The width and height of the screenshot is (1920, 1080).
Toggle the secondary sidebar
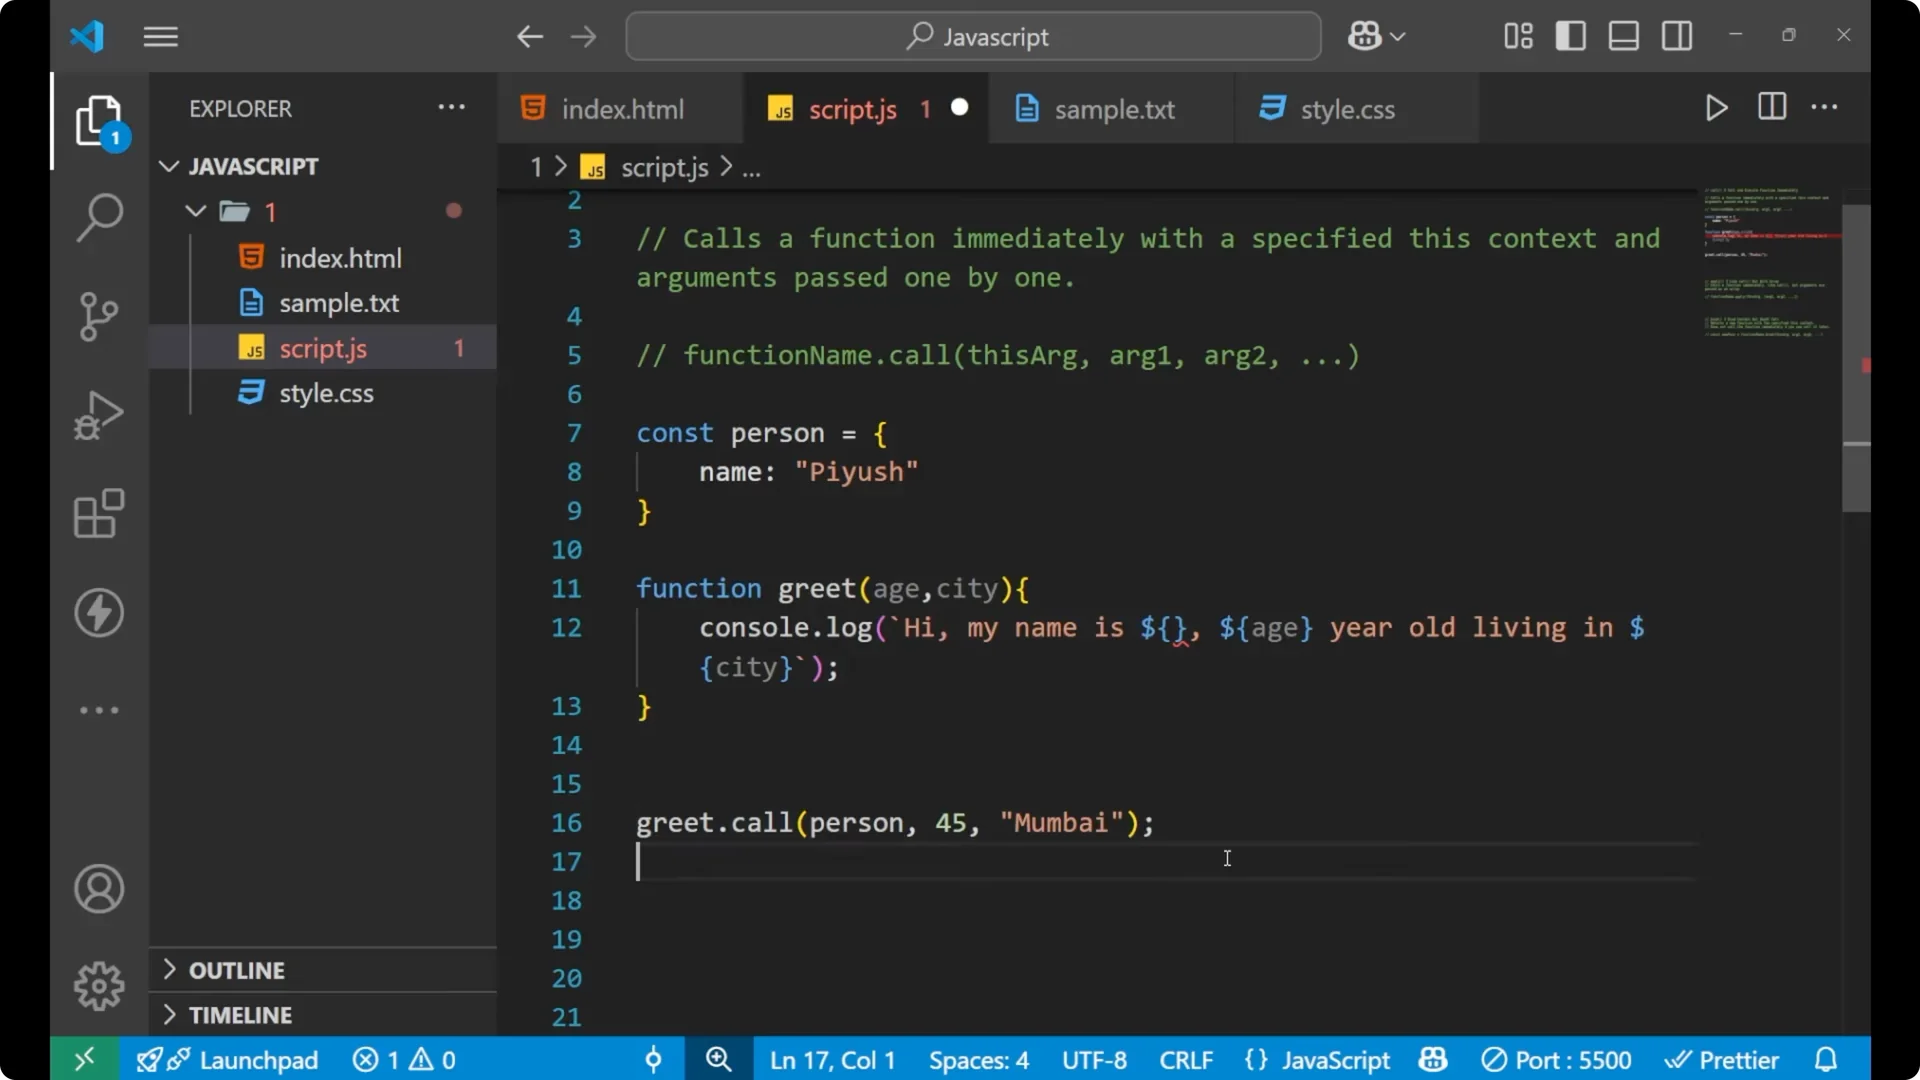point(1676,35)
